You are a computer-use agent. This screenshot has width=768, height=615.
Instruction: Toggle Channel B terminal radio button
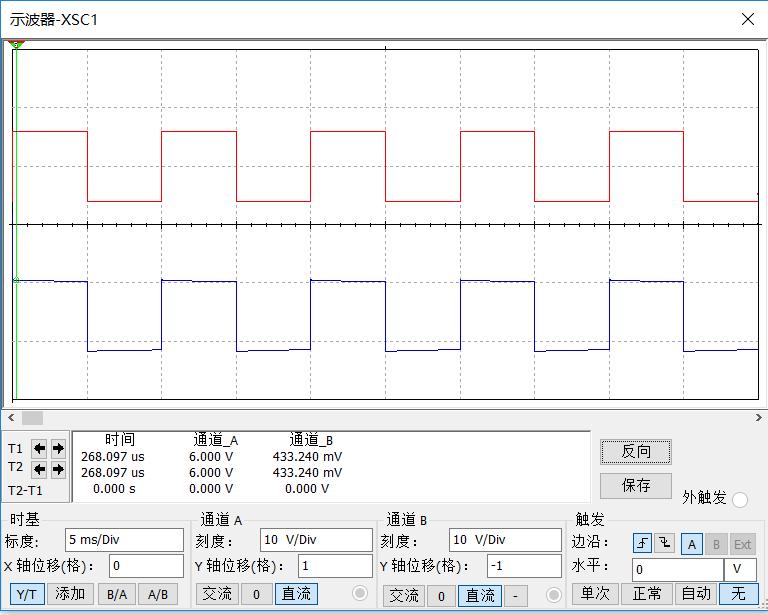[554, 595]
